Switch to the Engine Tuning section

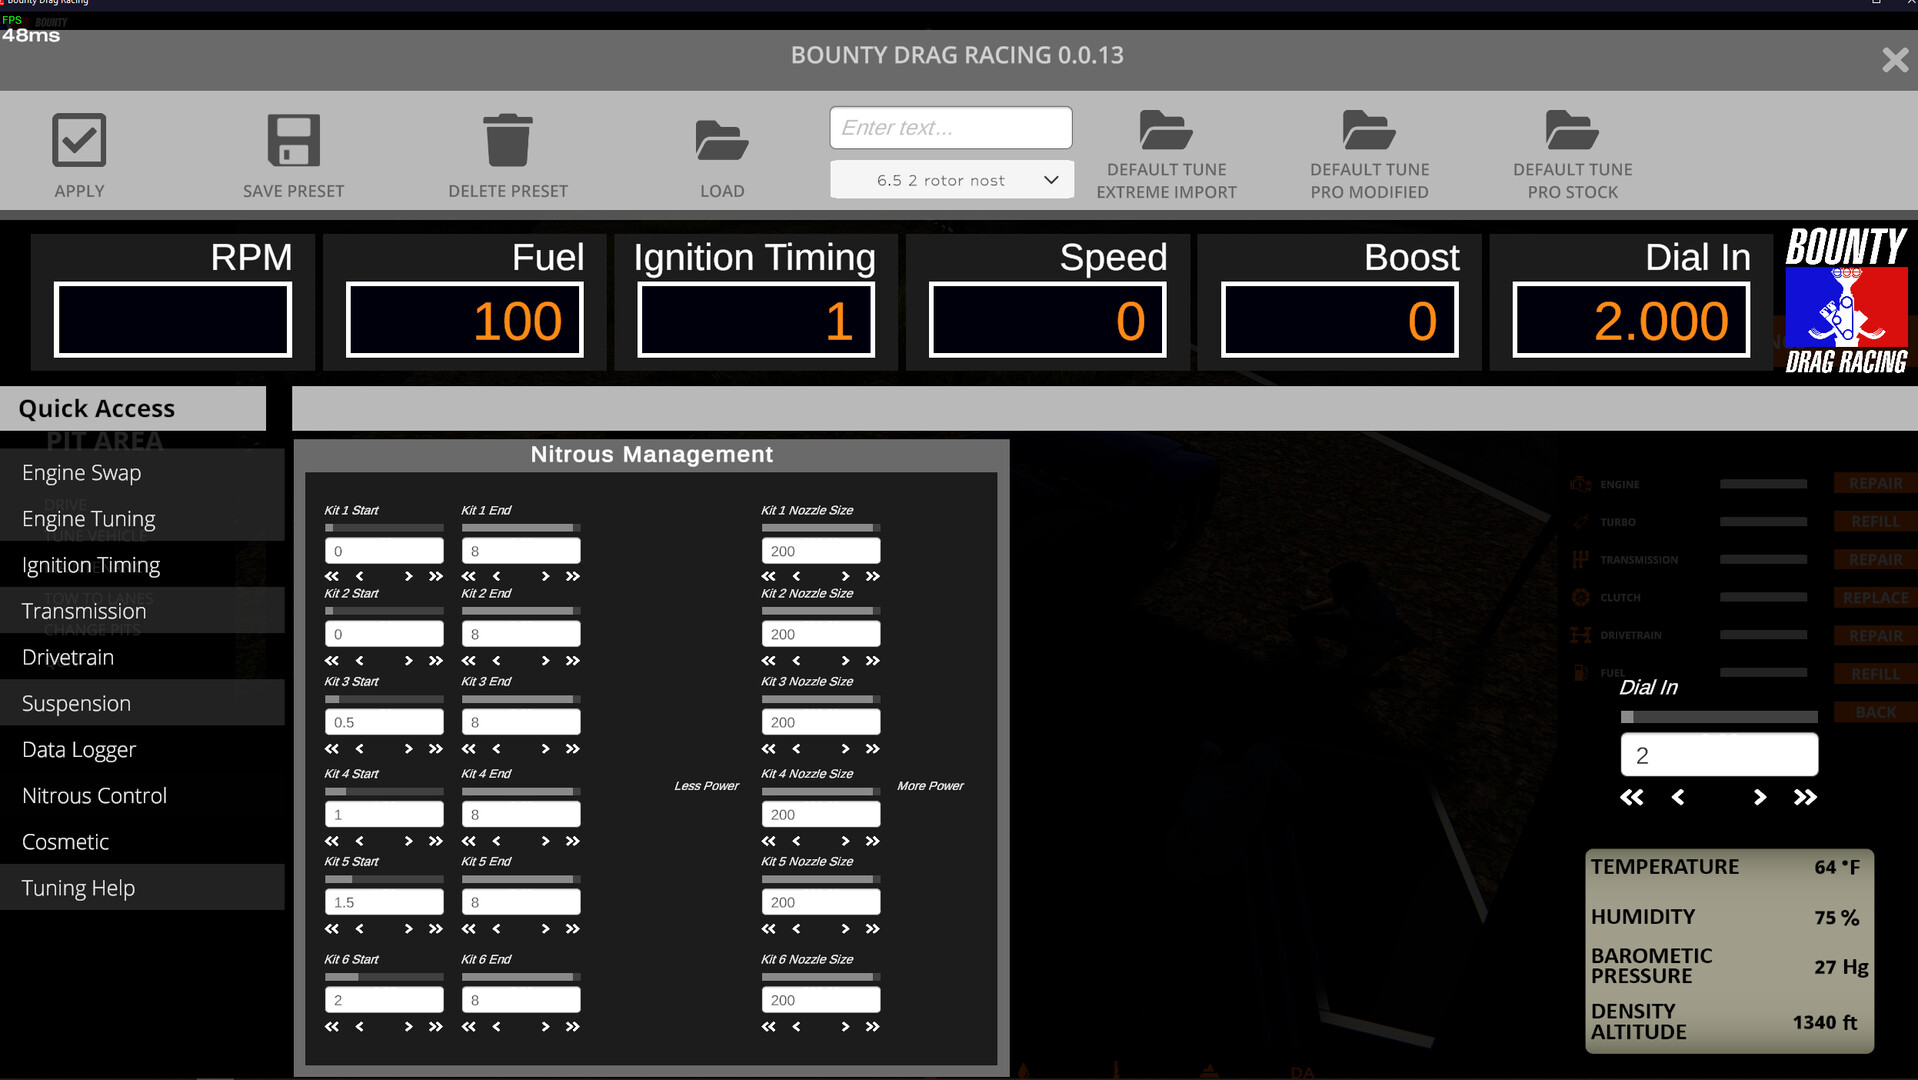tap(88, 518)
